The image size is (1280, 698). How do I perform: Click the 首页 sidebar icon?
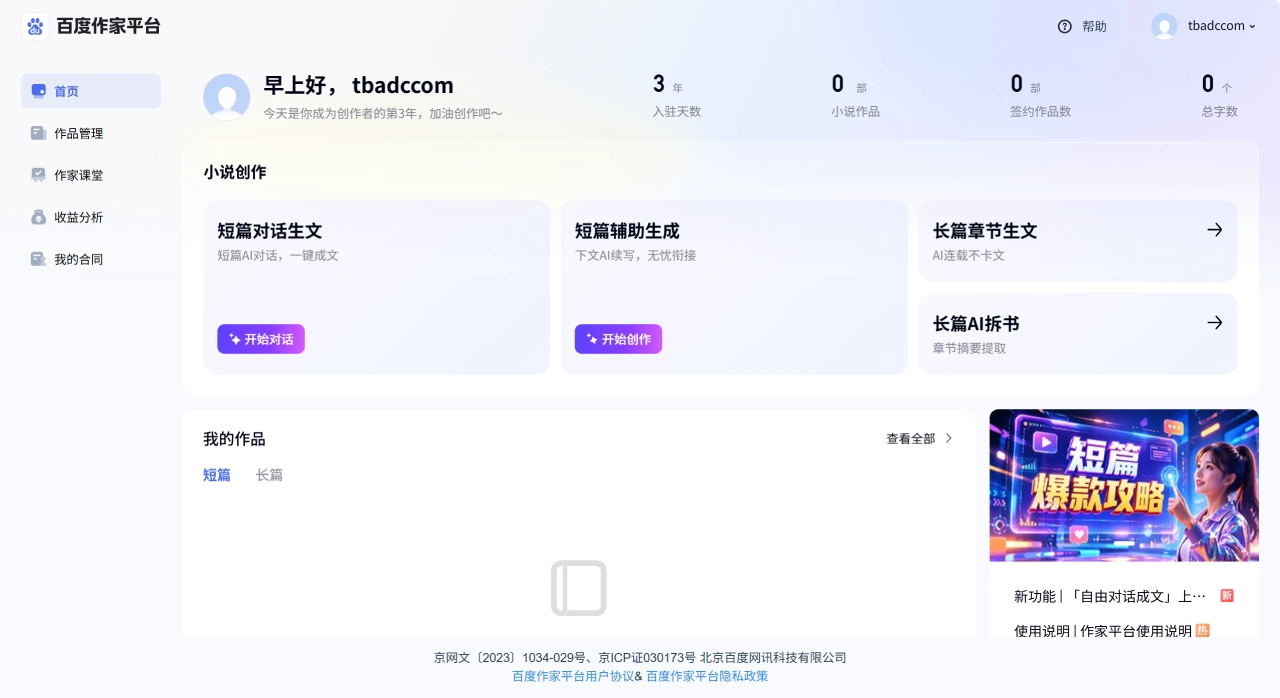pos(39,91)
